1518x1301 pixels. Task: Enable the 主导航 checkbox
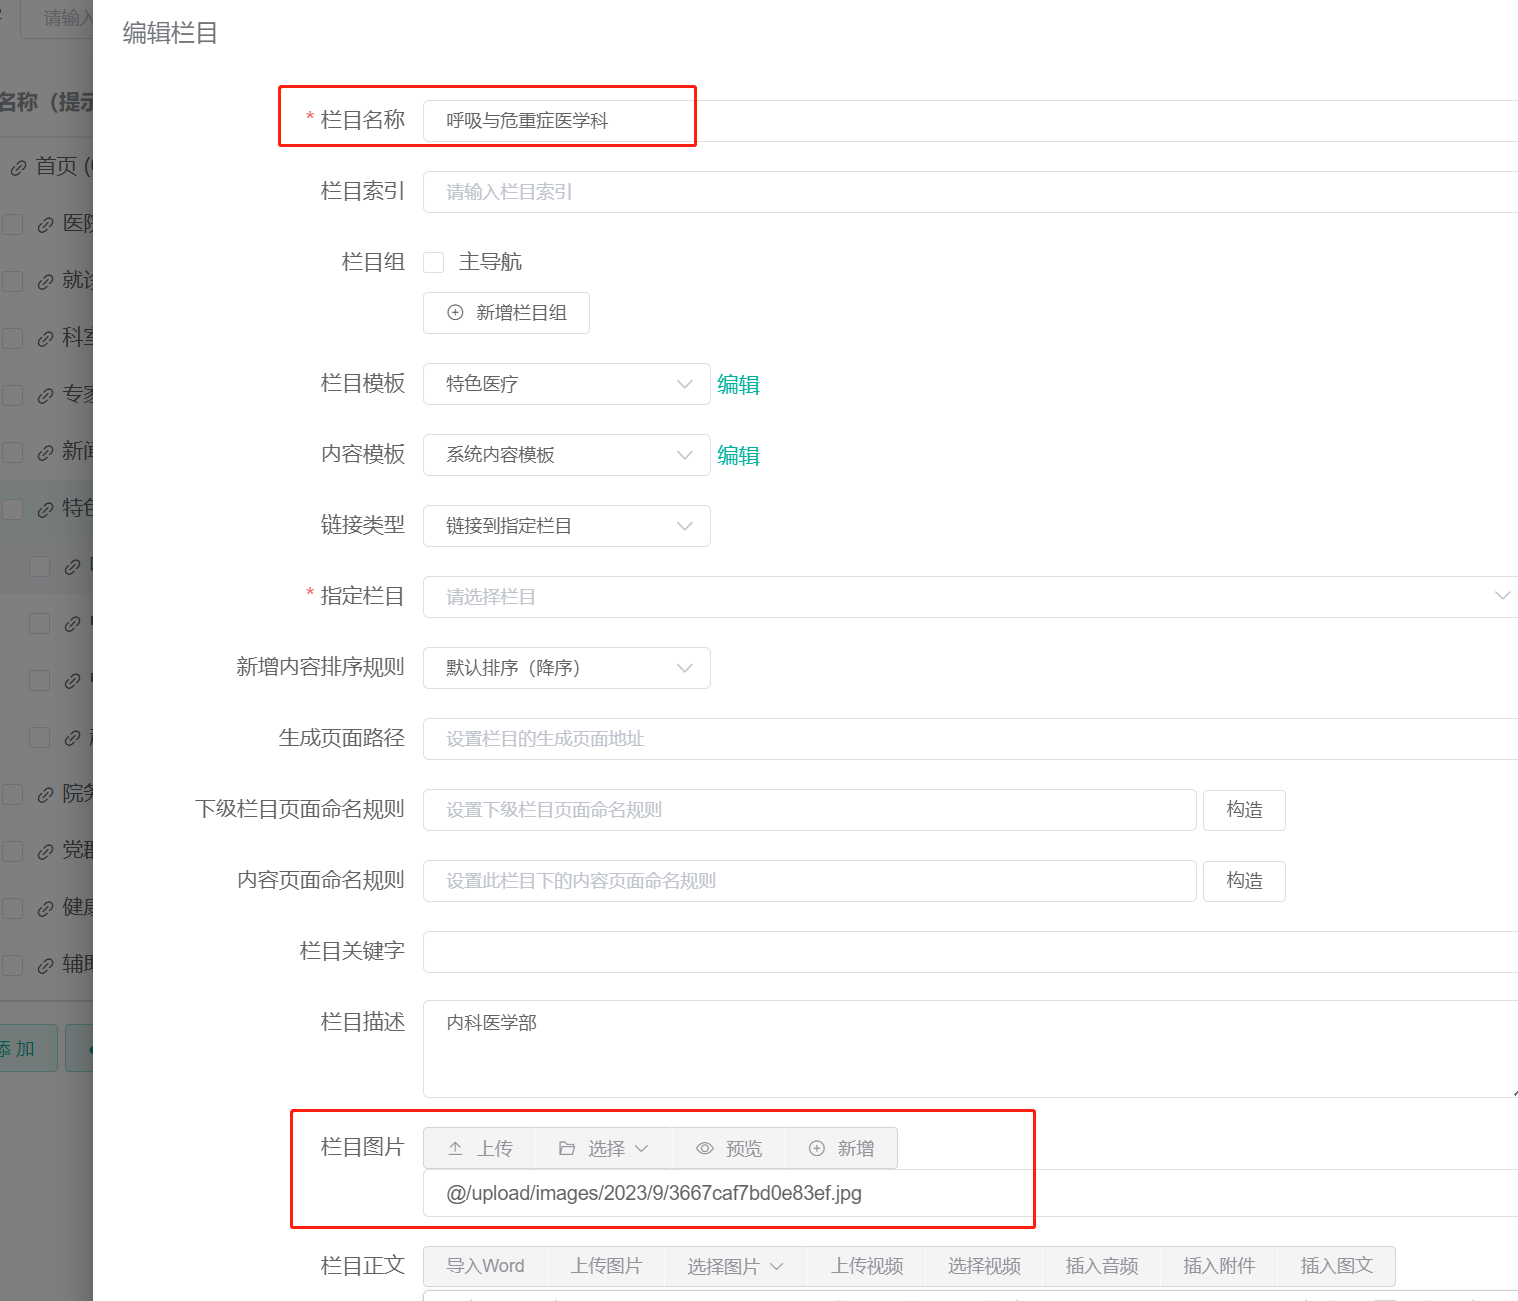(433, 261)
